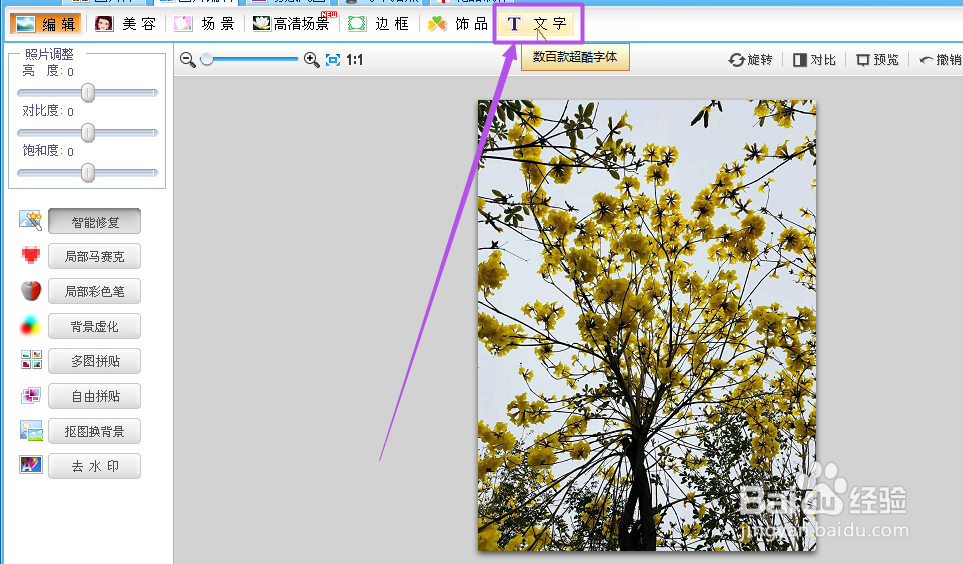Open the 编辑 (Edit) tab
The height and width of the screenshot is (564, 963).
[45, 24]
